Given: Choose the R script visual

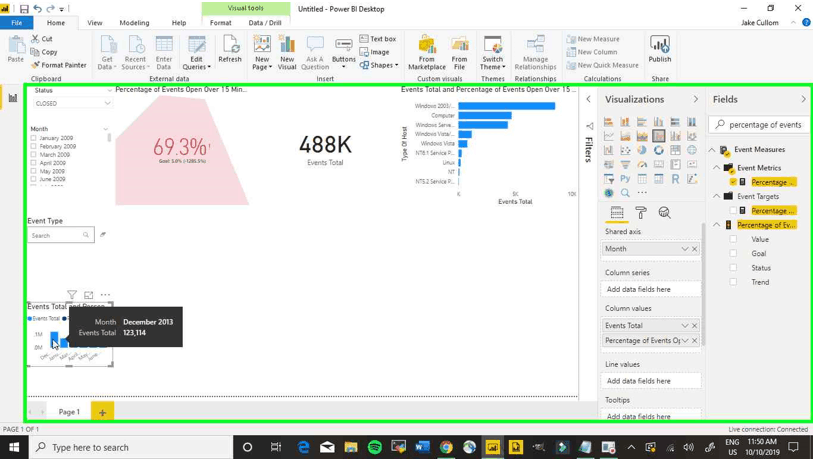Looking at the screenshot, I should 675,179.
